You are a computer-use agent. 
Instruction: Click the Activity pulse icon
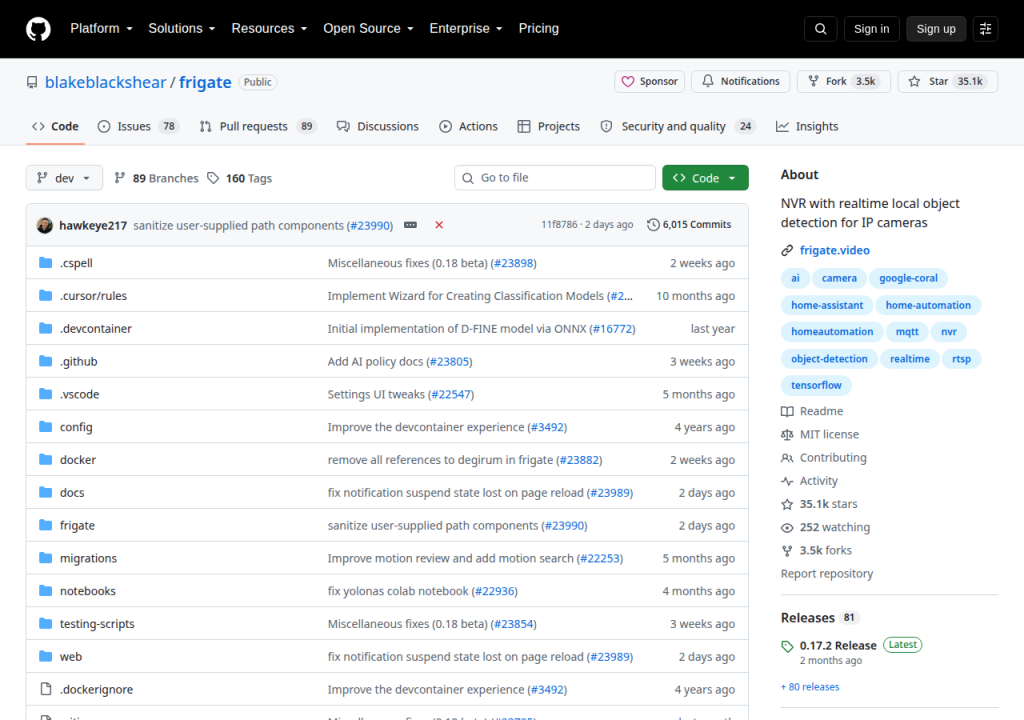[x=787, y=481]
